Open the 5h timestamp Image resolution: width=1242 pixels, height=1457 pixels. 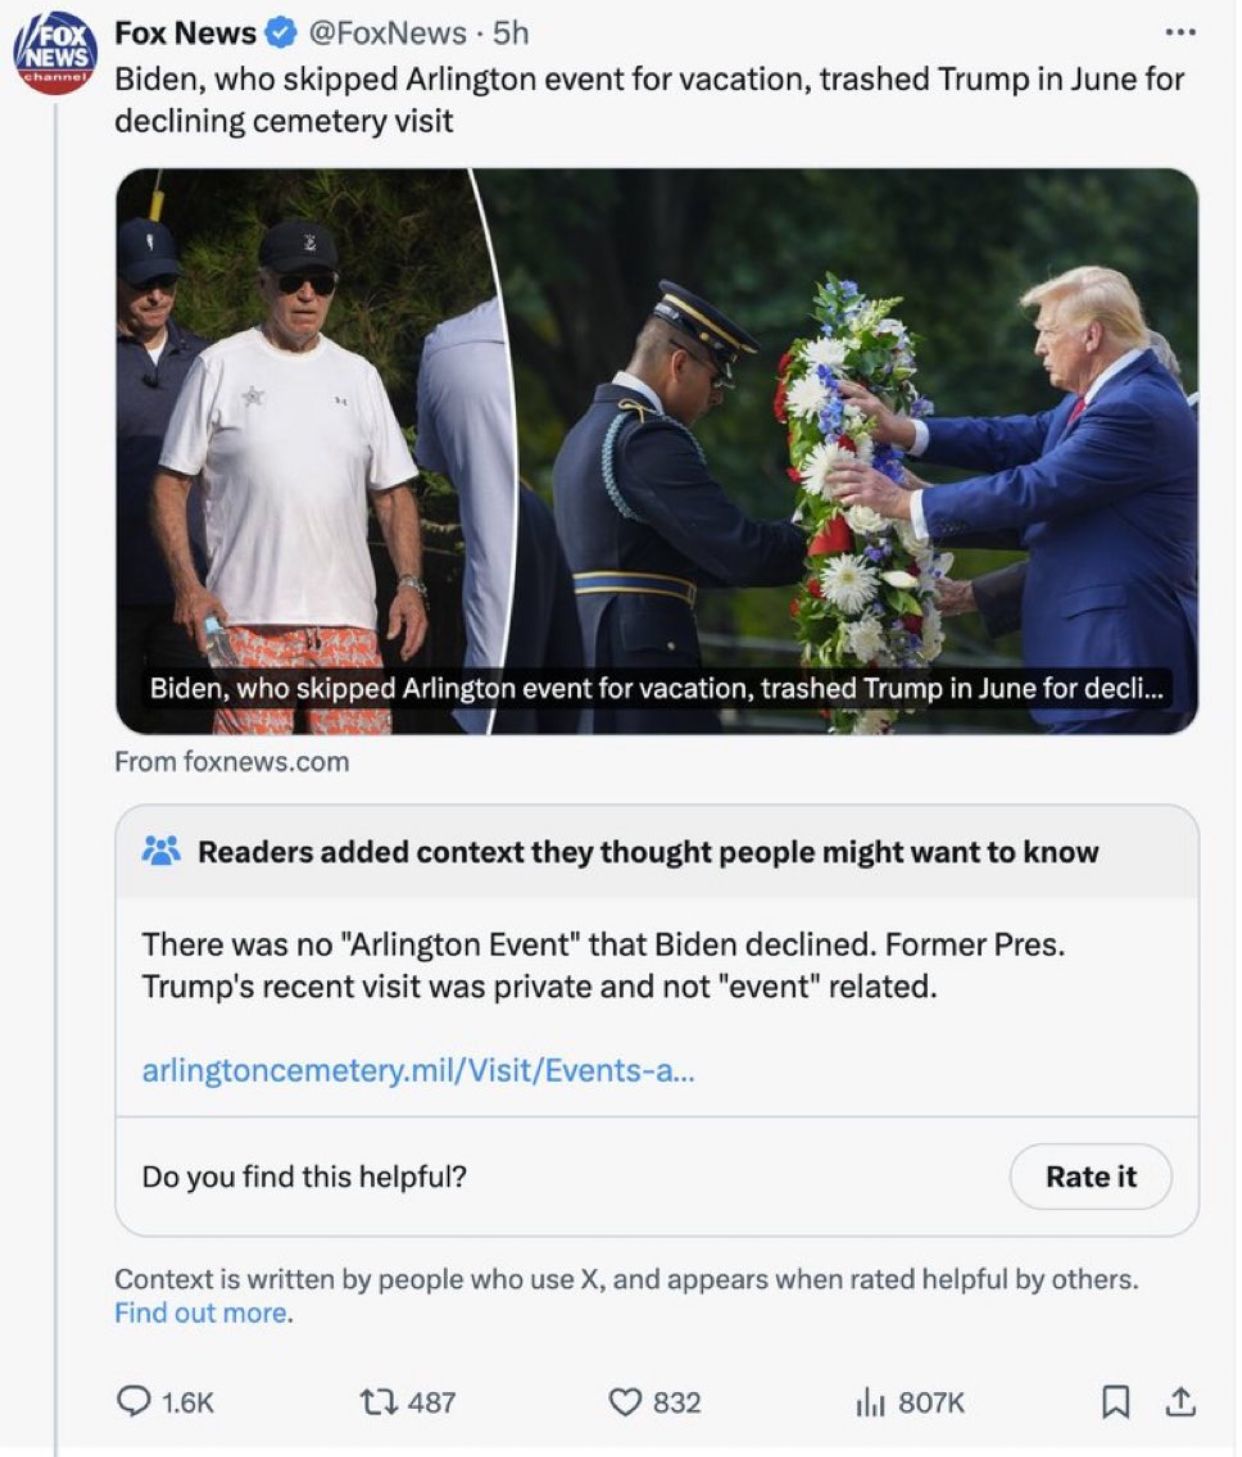click(x=510, y=33)
